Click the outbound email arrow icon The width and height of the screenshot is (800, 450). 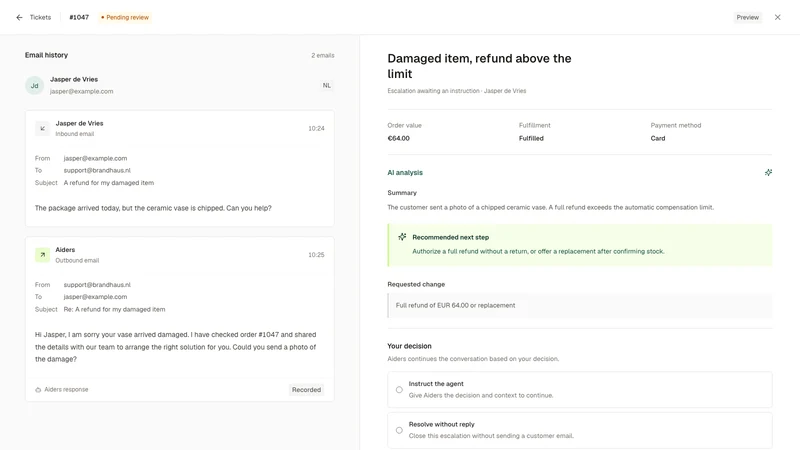pyautogui.click(x=42, y=255)
